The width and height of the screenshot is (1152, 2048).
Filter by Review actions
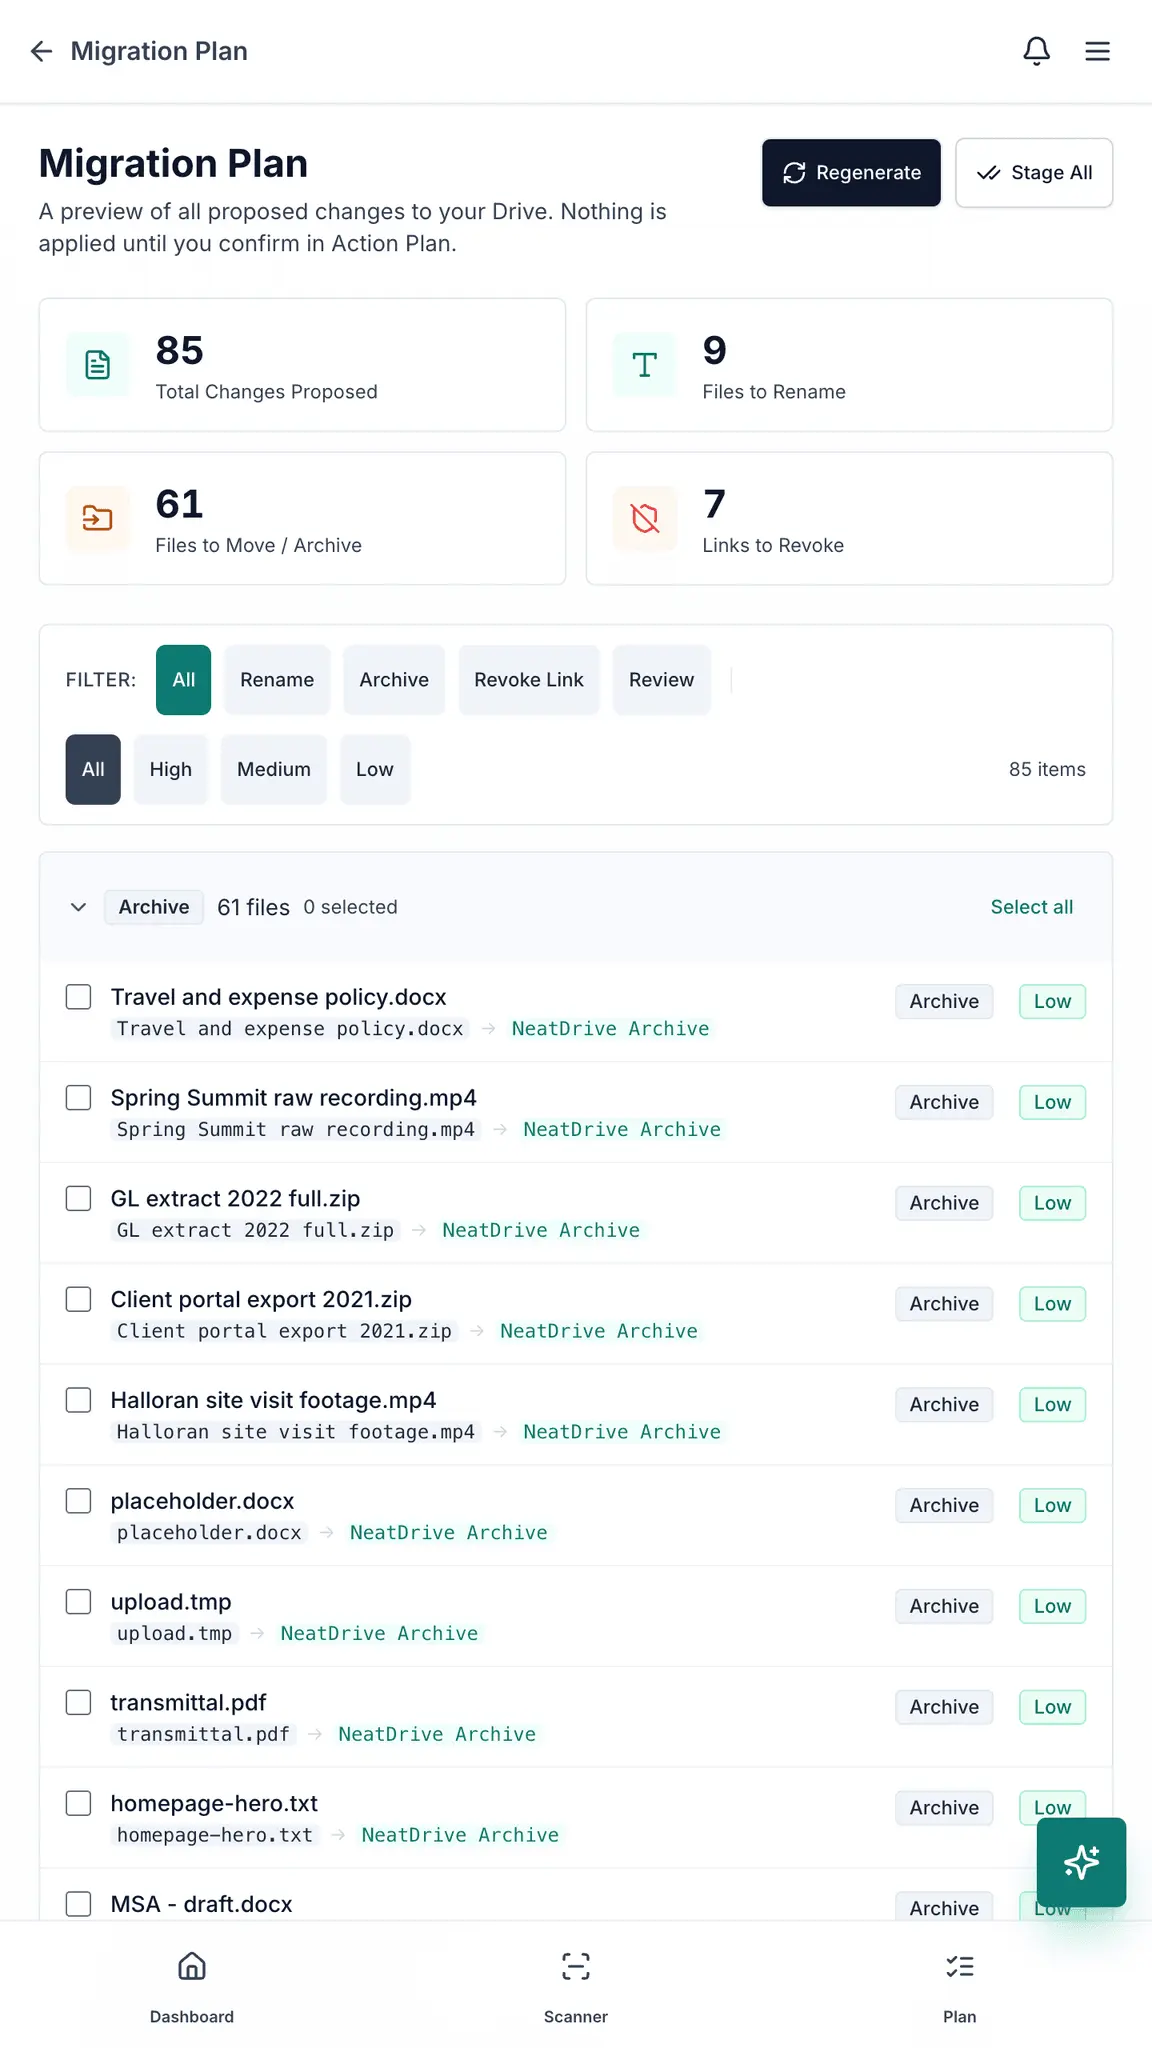click(x=661, y=680)
